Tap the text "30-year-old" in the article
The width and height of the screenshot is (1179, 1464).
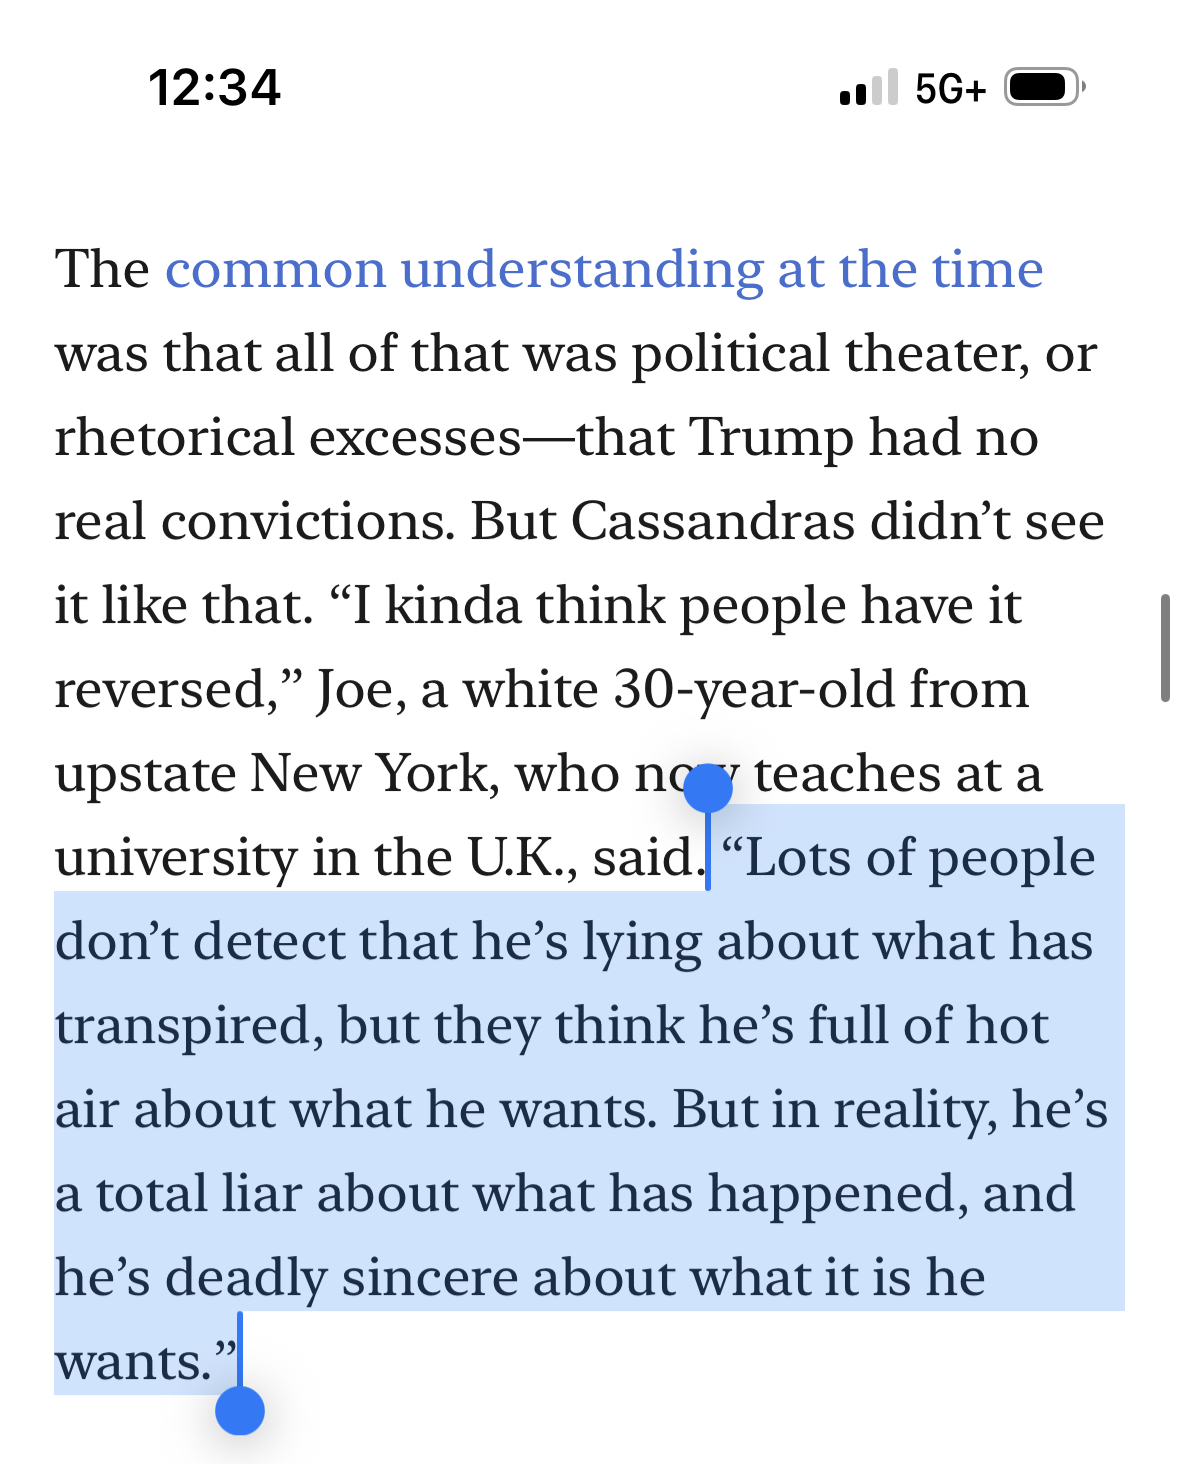pos(754,690)
